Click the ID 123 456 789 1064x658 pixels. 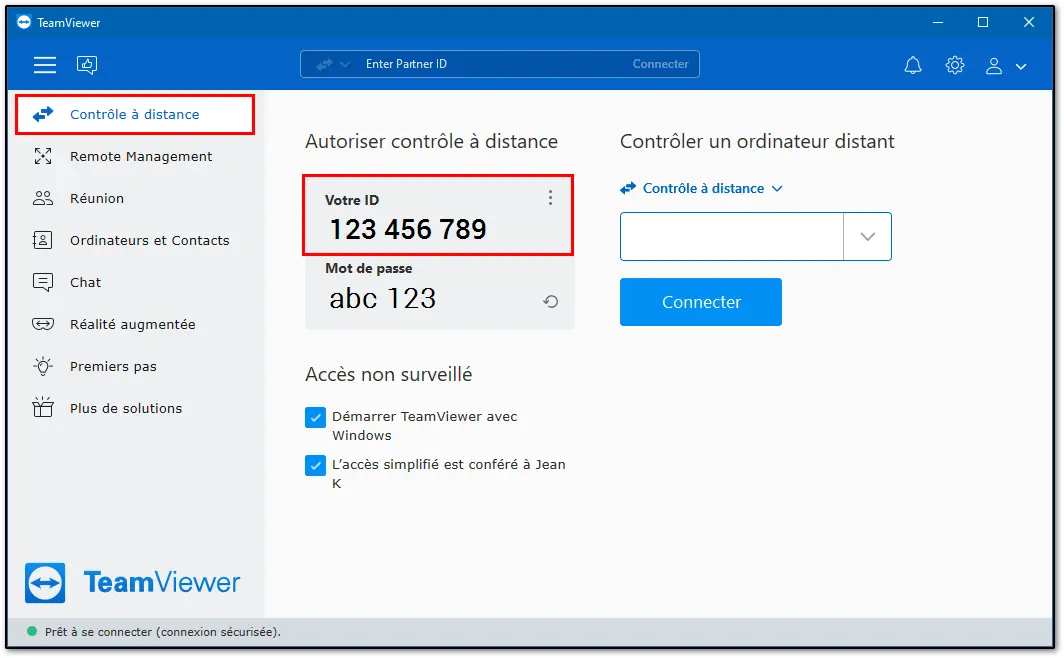(408, 229)
